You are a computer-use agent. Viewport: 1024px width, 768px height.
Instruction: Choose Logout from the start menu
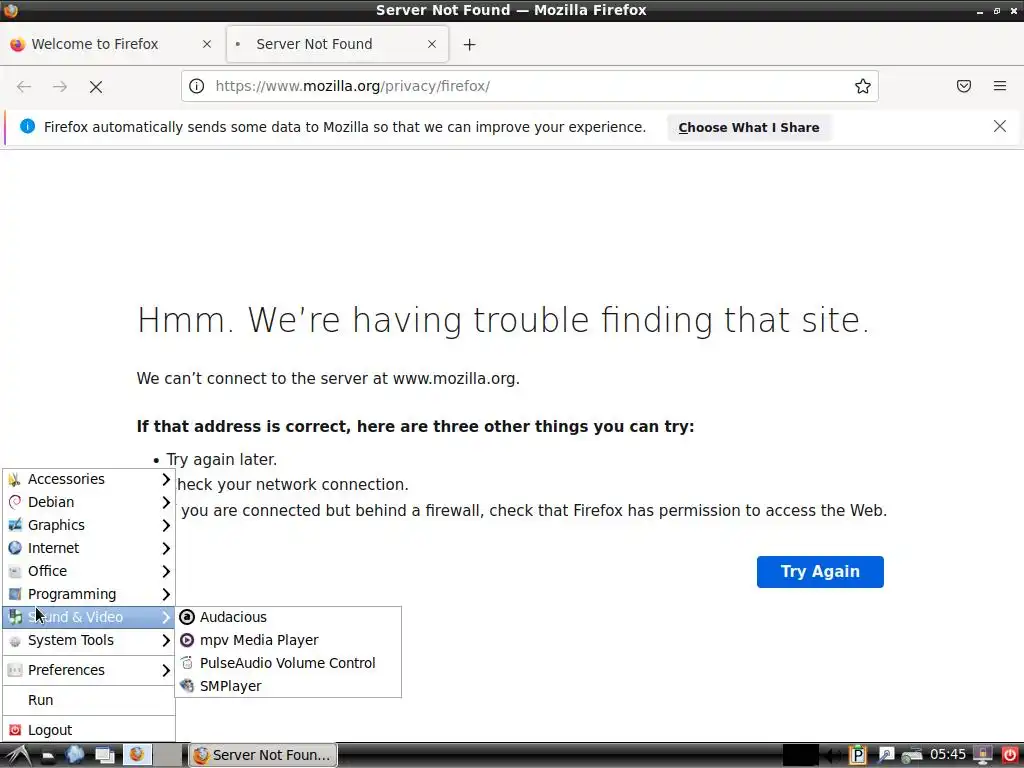coord(89,730)
